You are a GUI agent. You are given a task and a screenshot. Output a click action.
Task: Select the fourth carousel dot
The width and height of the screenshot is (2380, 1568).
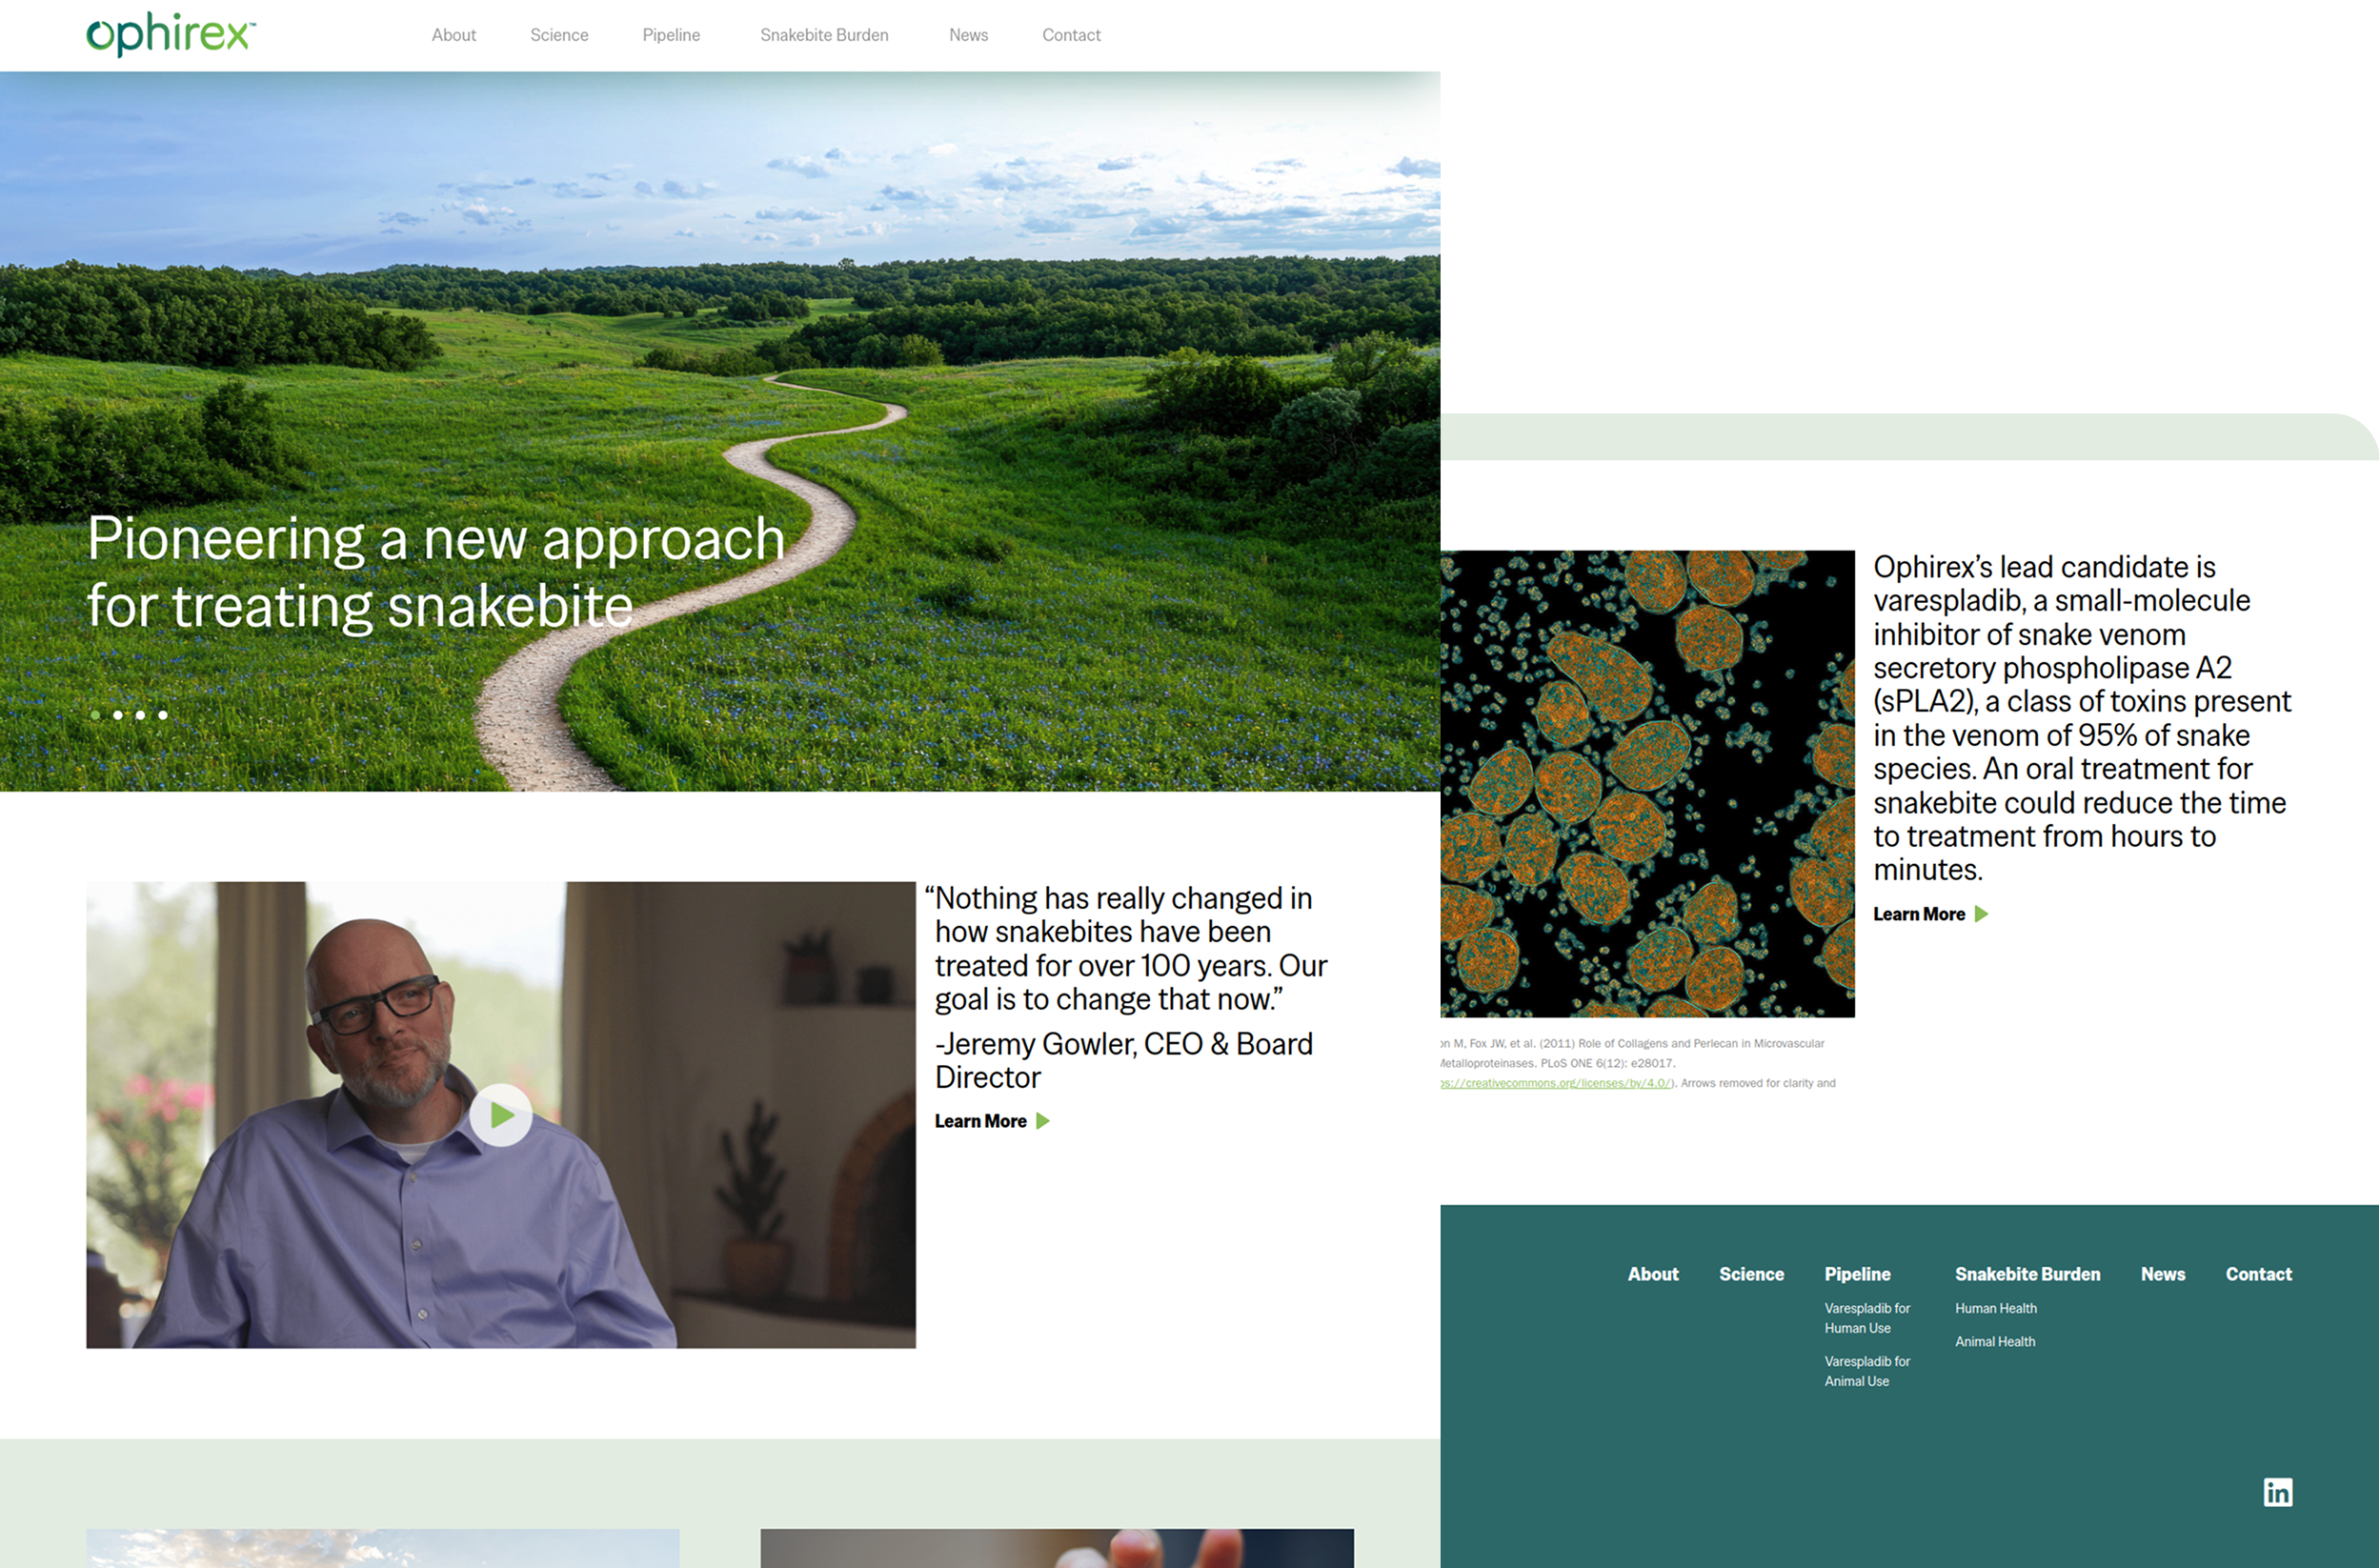tap(163, 715)
